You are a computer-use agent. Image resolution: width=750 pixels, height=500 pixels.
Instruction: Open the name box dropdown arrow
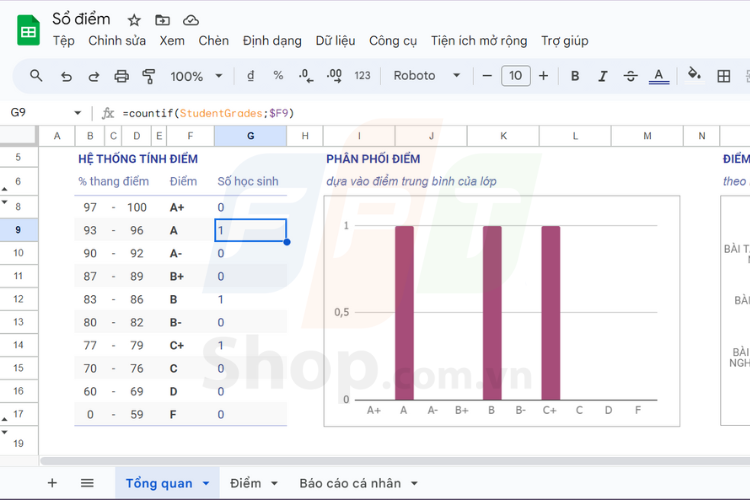pos(77,113)
